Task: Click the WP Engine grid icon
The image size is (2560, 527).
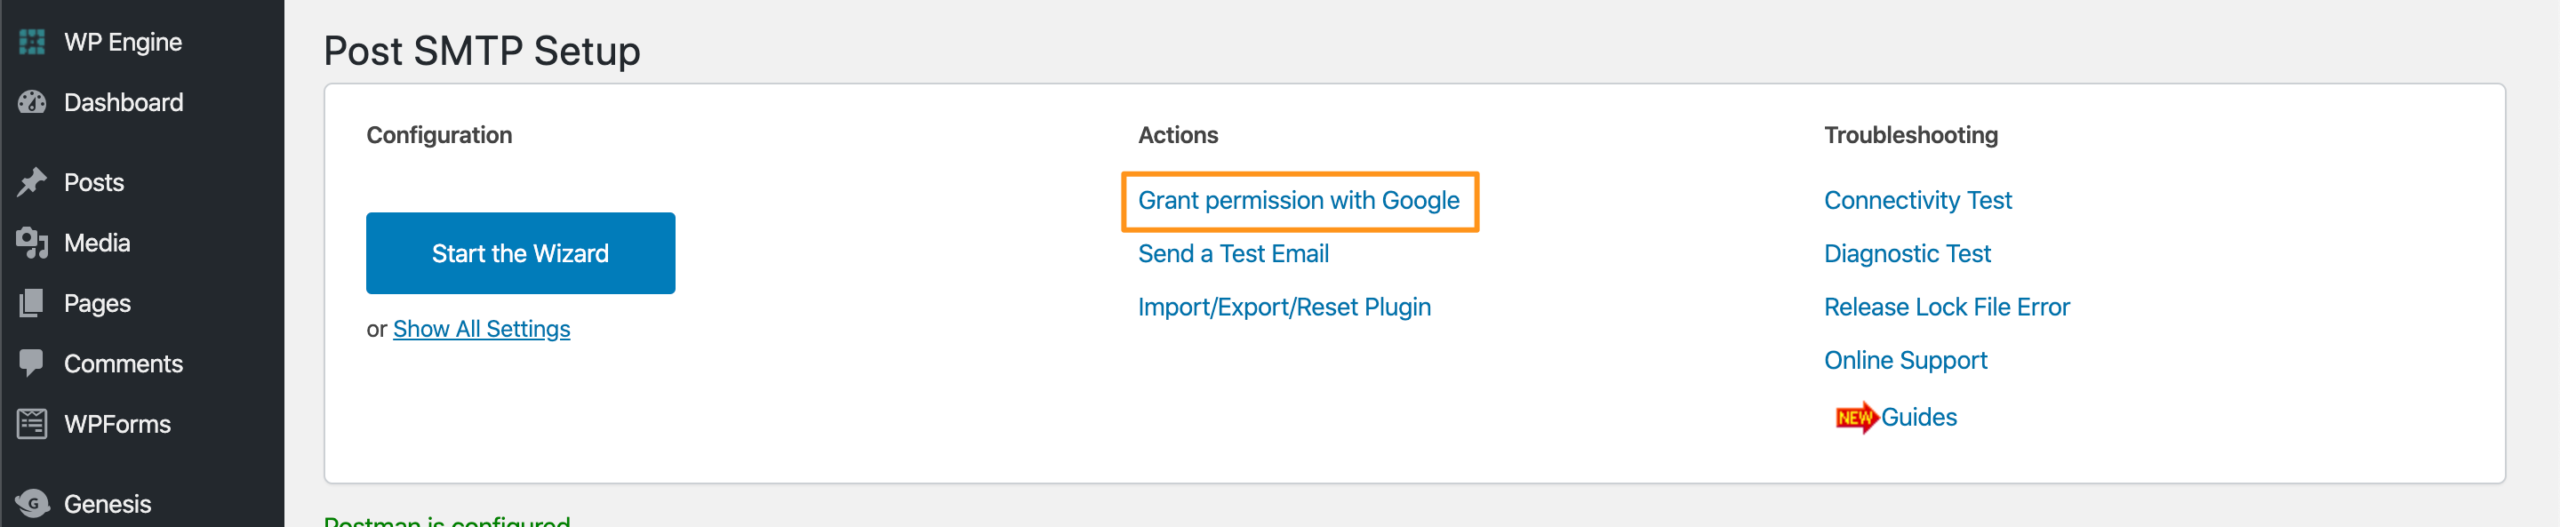Action: point(32,42)
